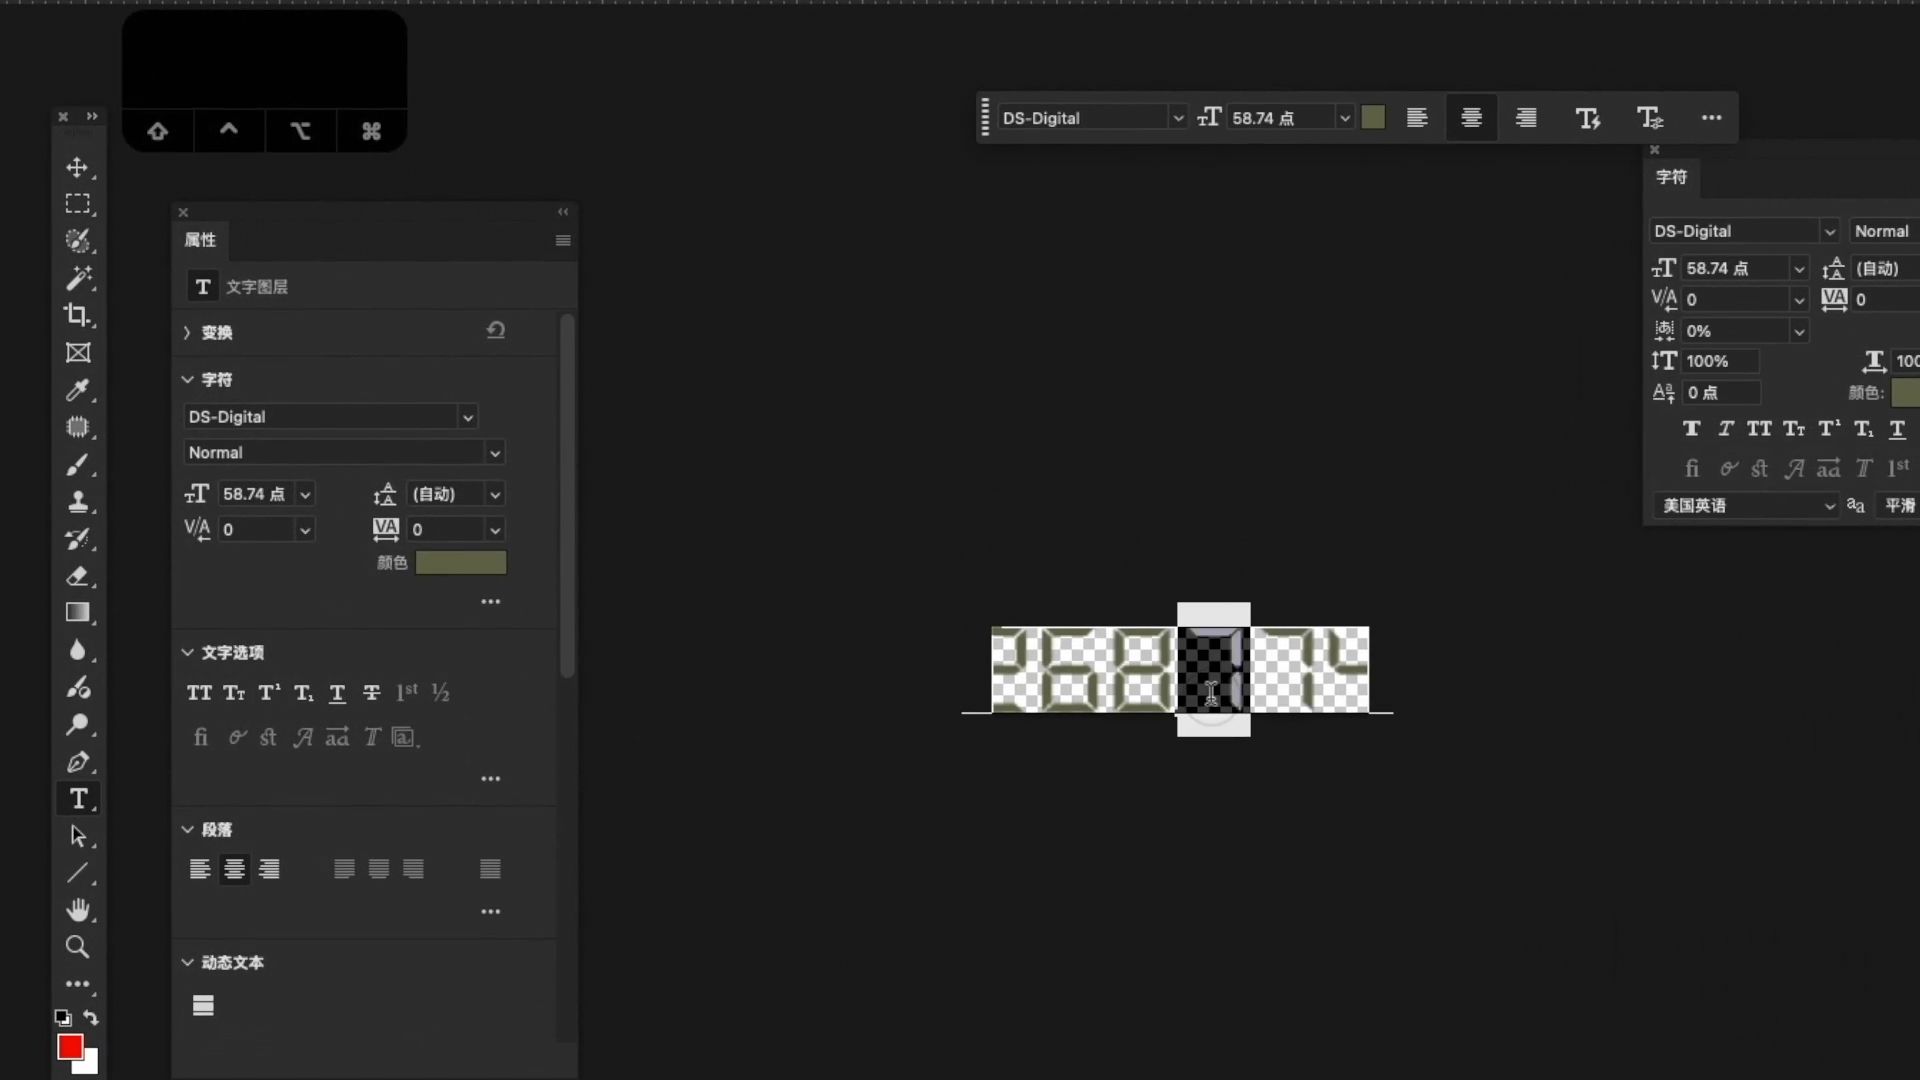The width and height of the screenshot is (1920, 1080).
Task: Switch to the 字符 character panel tab
Action: 1671,177
